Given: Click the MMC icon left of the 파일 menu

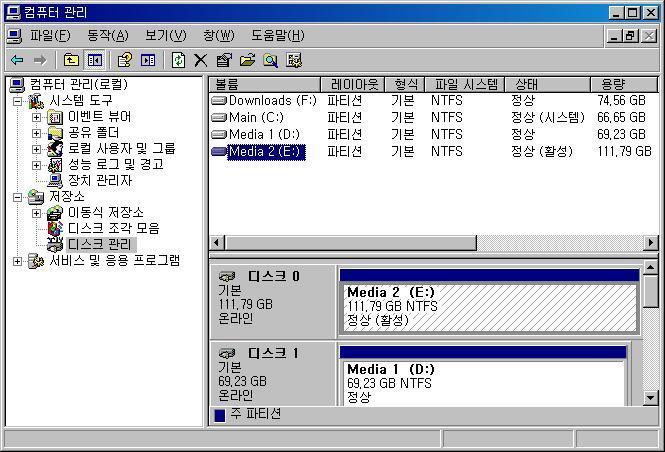Looking at the screenshot, I should (14, 36).
